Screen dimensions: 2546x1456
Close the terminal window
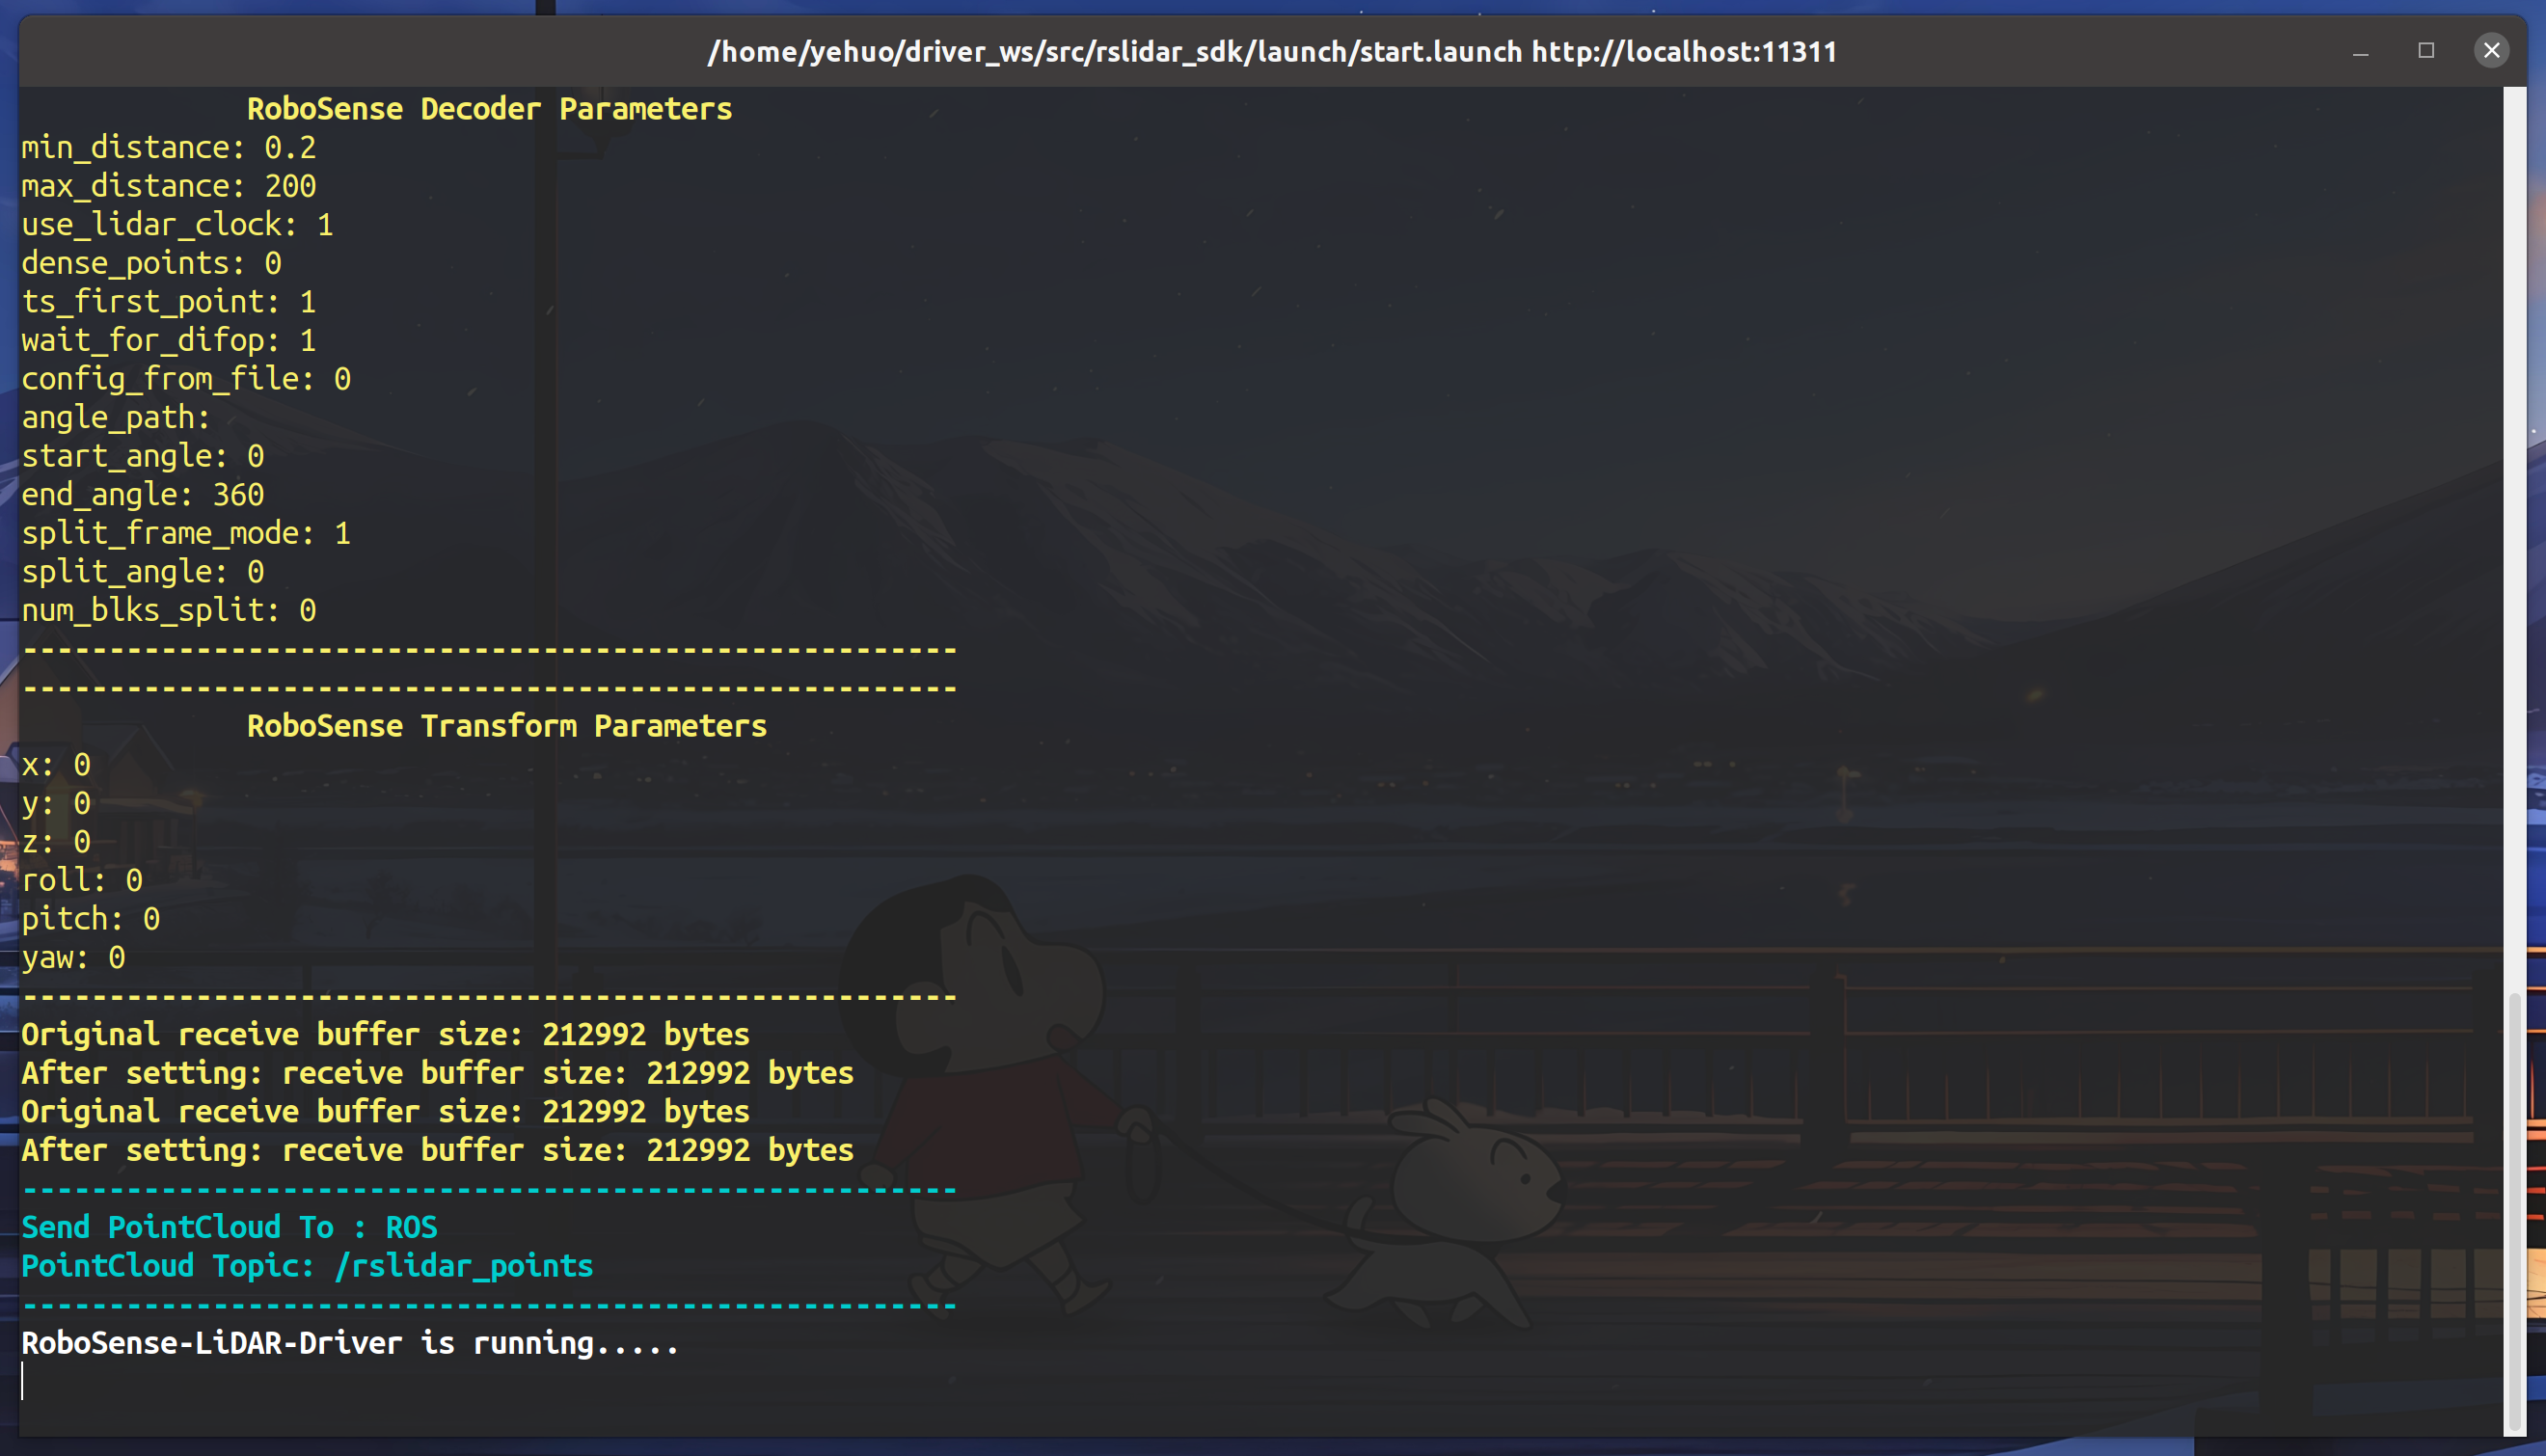click(2491, 50)
